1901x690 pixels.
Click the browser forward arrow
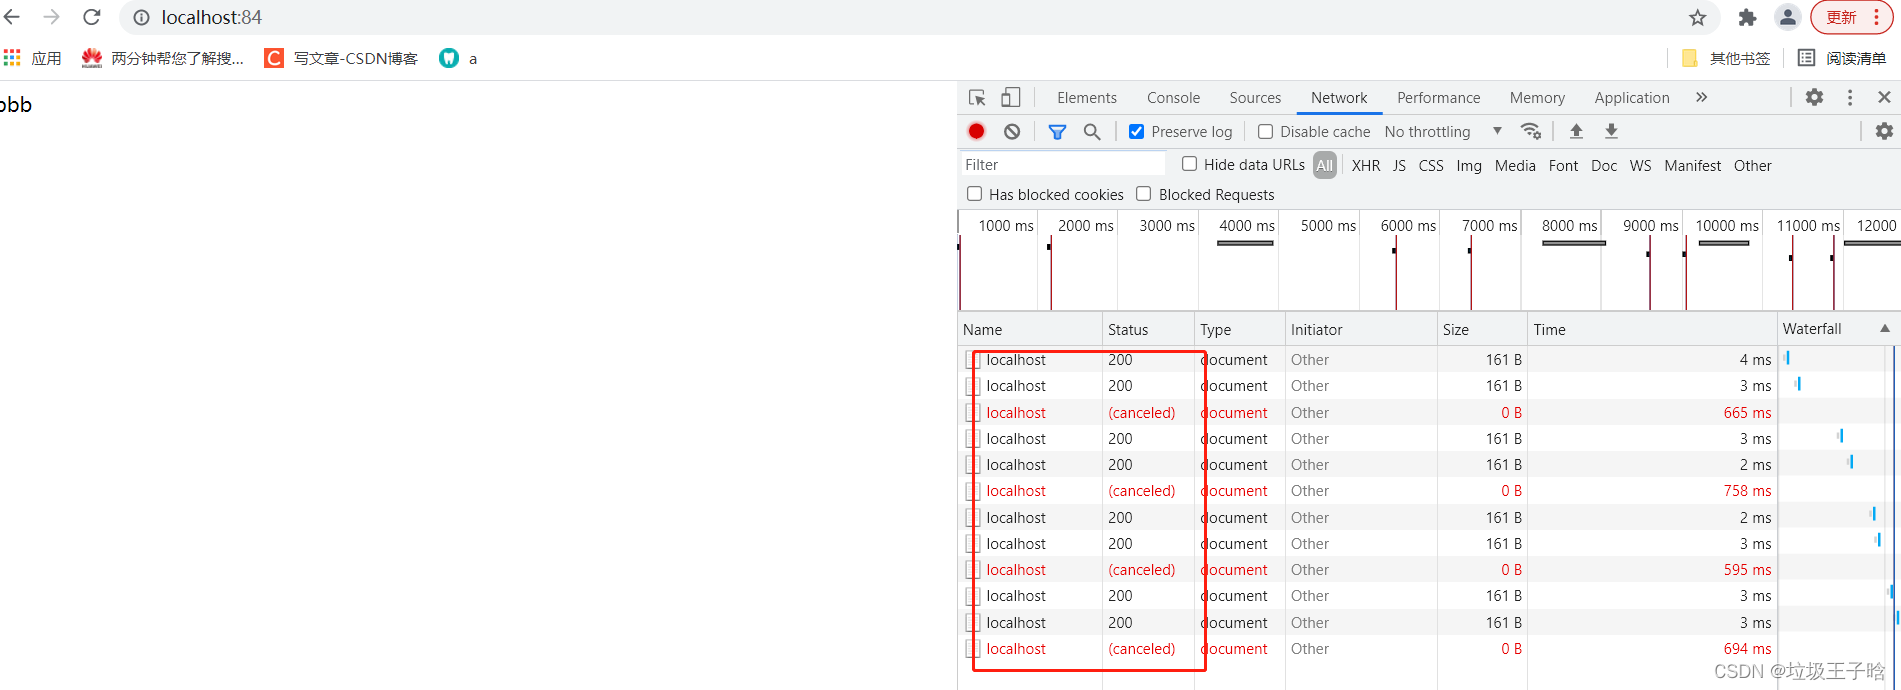click(51, 17)
